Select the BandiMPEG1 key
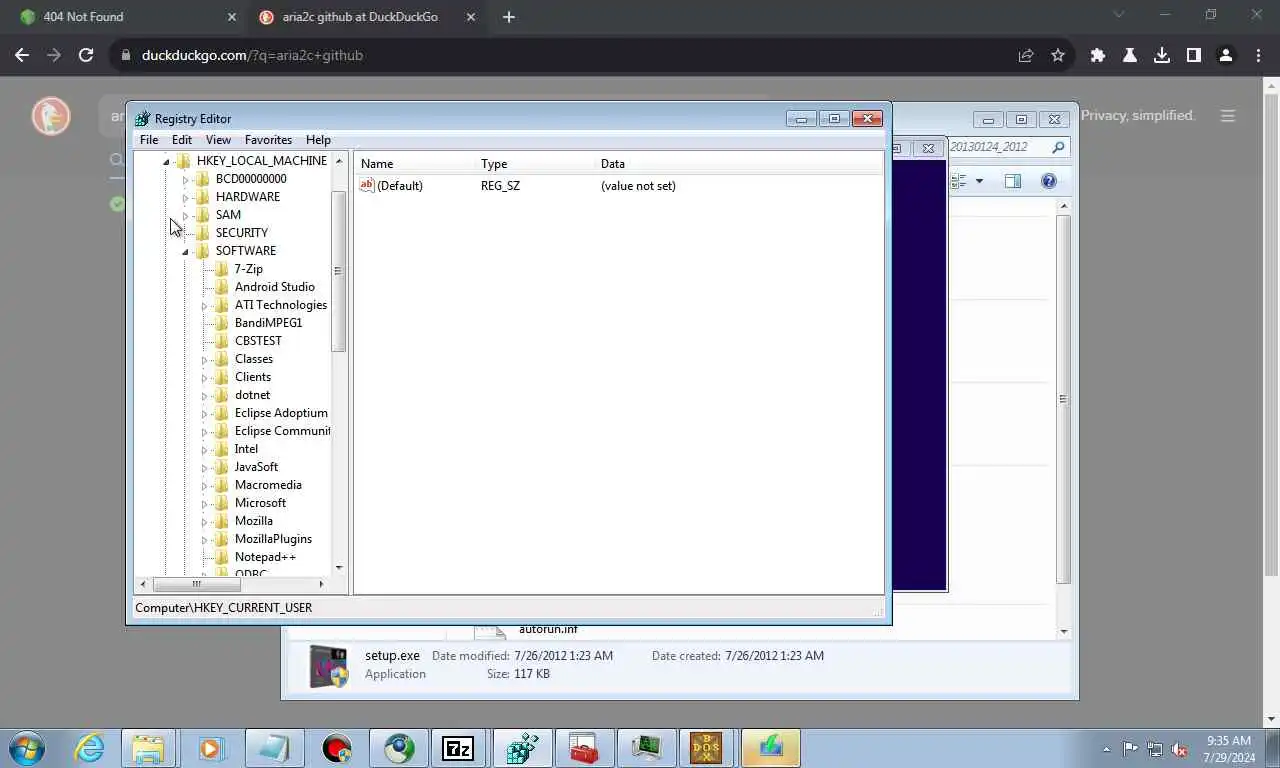 (x=268, y=323)
